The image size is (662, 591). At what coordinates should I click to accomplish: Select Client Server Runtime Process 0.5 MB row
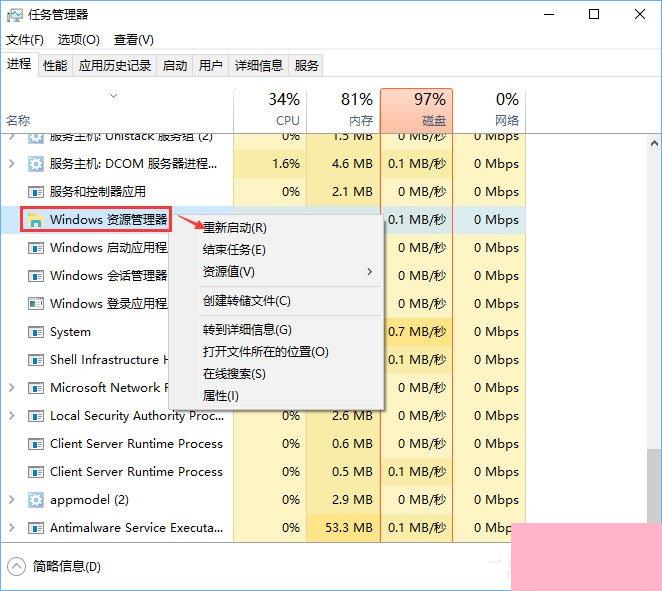[263, 472]
